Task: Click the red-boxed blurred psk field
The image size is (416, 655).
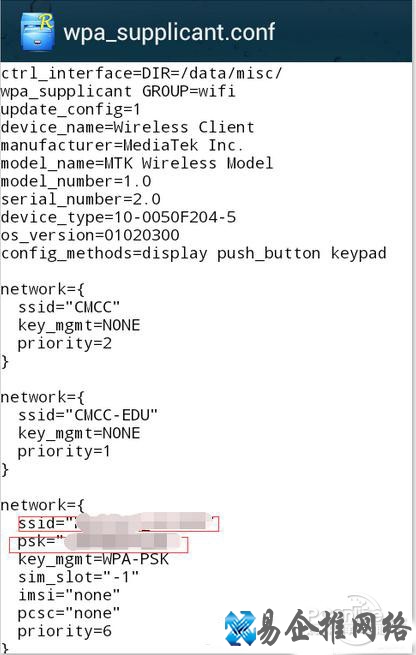Action: [99, 544]
